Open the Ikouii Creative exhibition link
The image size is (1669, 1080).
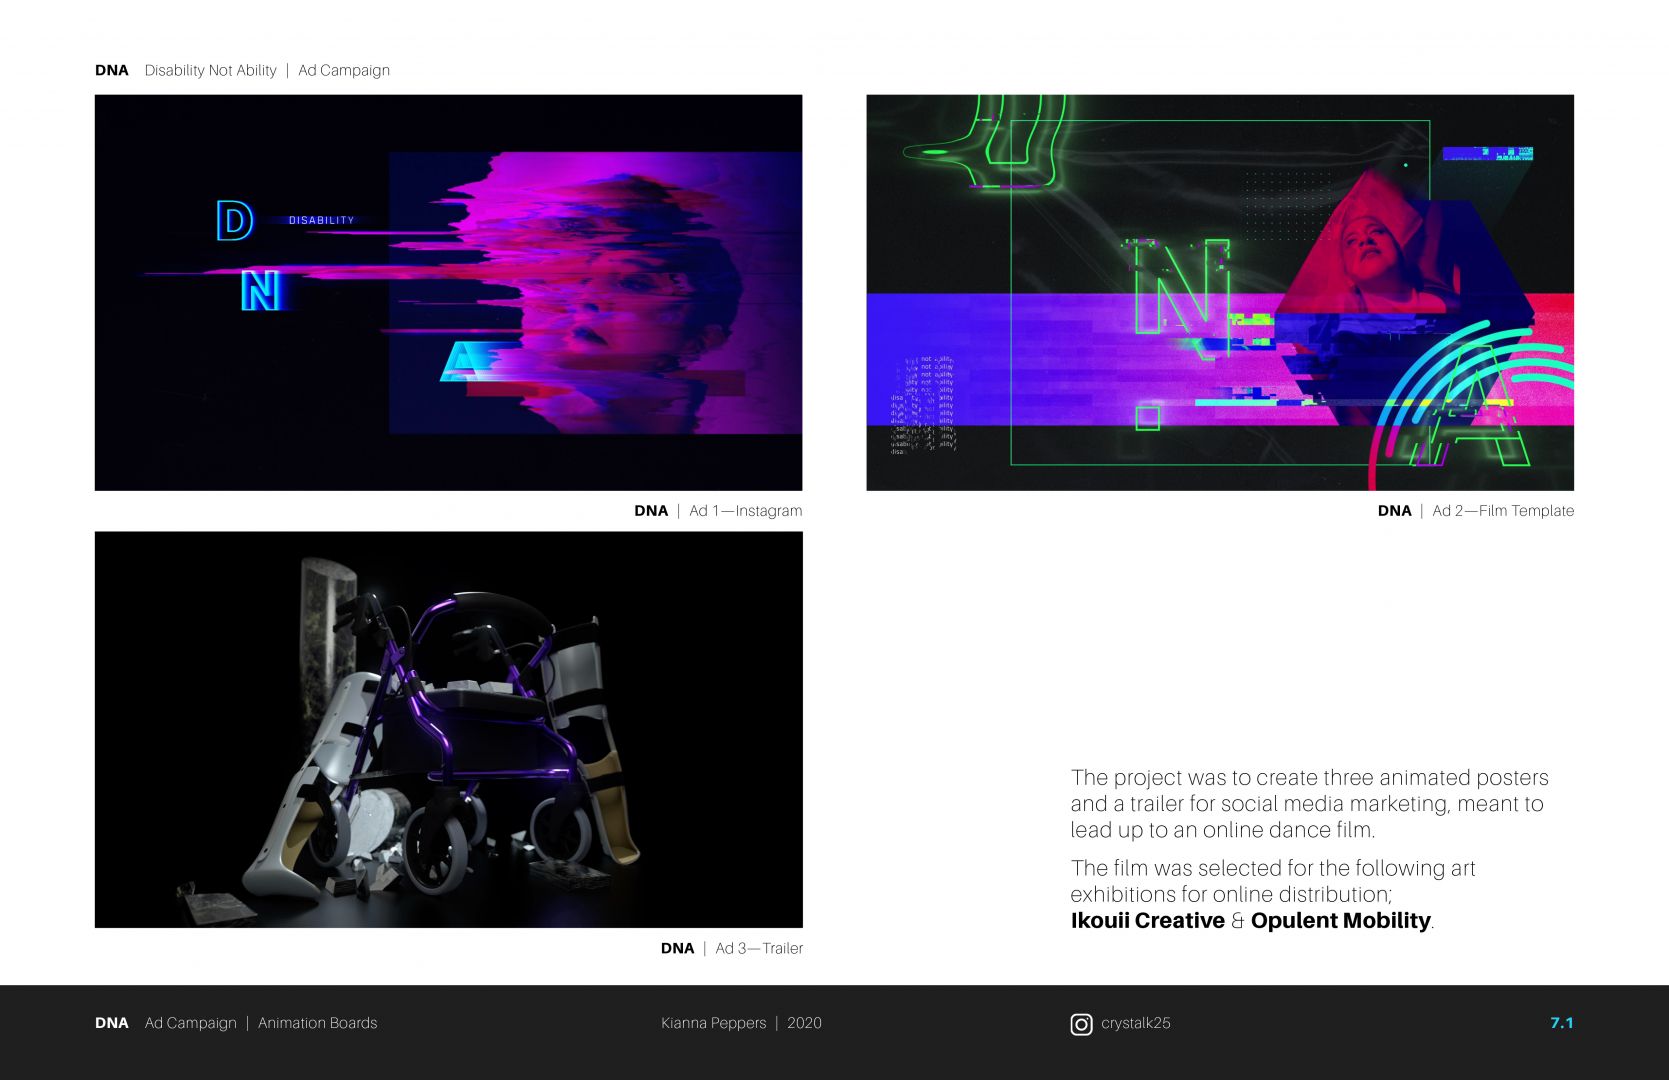point(1147,921)
